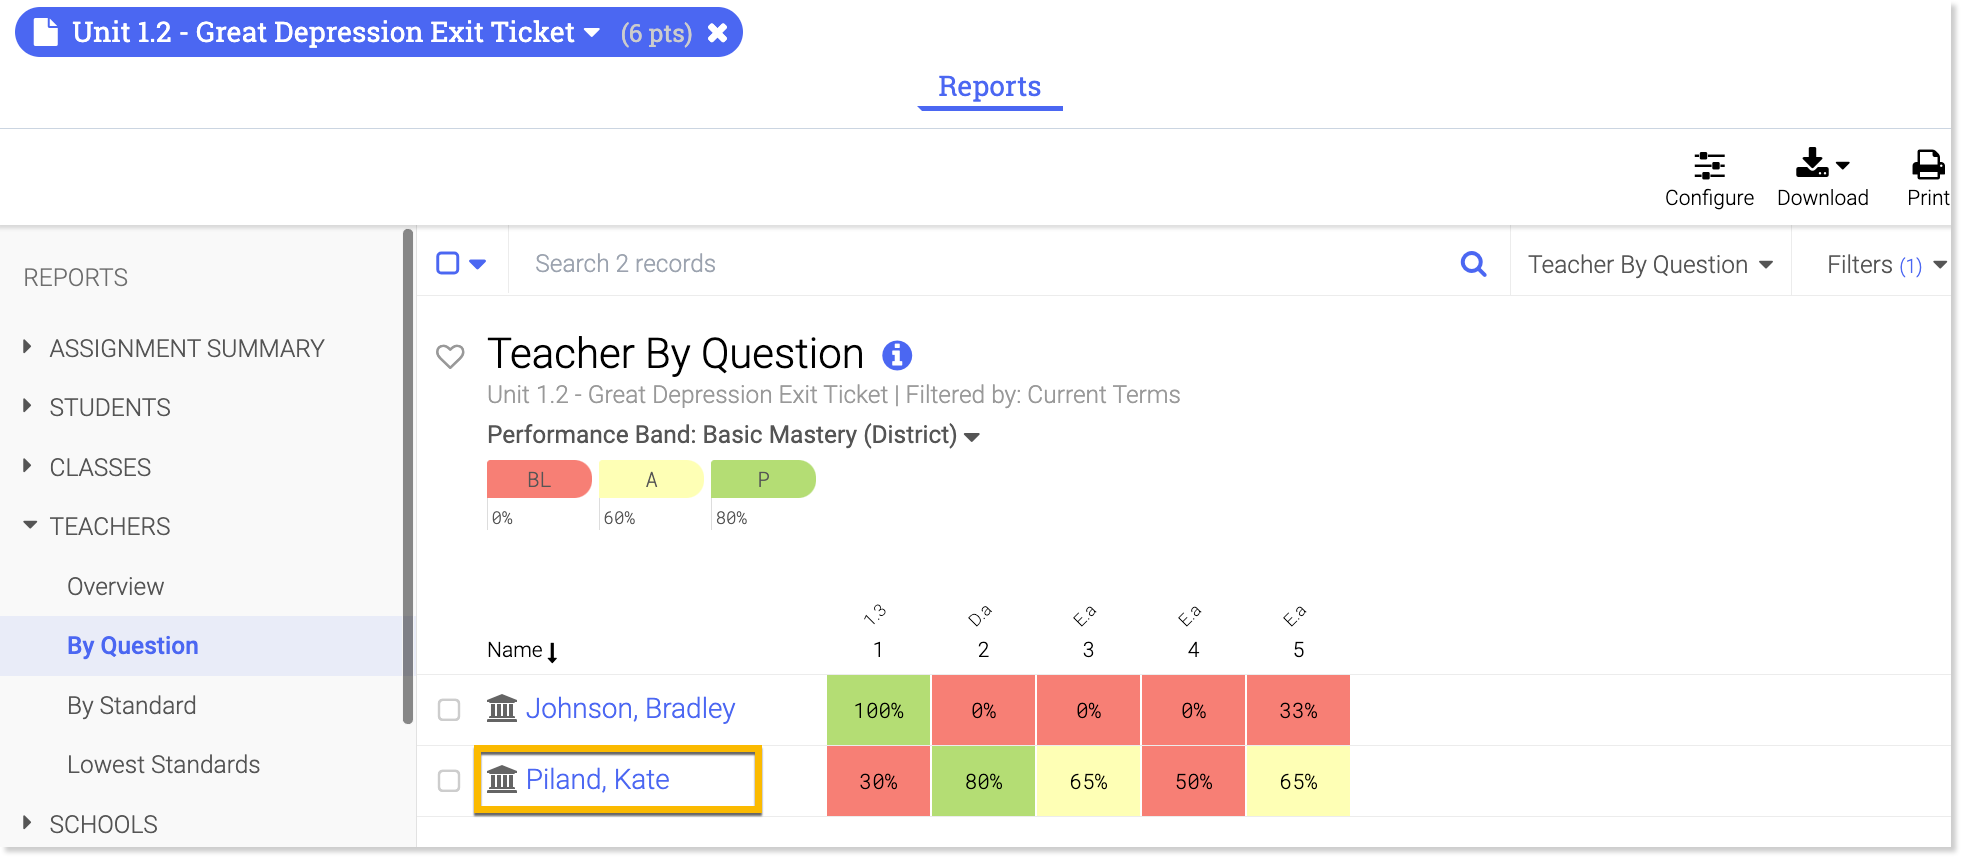The image size is (1961, 857).
Task: Expand the Performance Band dropdown
Action: click(x=972, y=437)
